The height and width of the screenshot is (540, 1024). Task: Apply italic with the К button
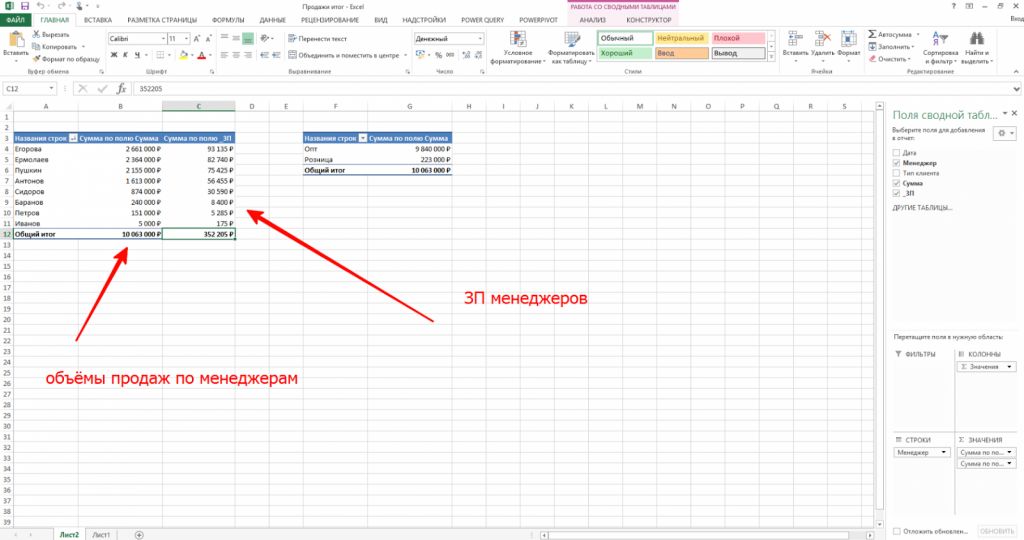tap(125, 55)
